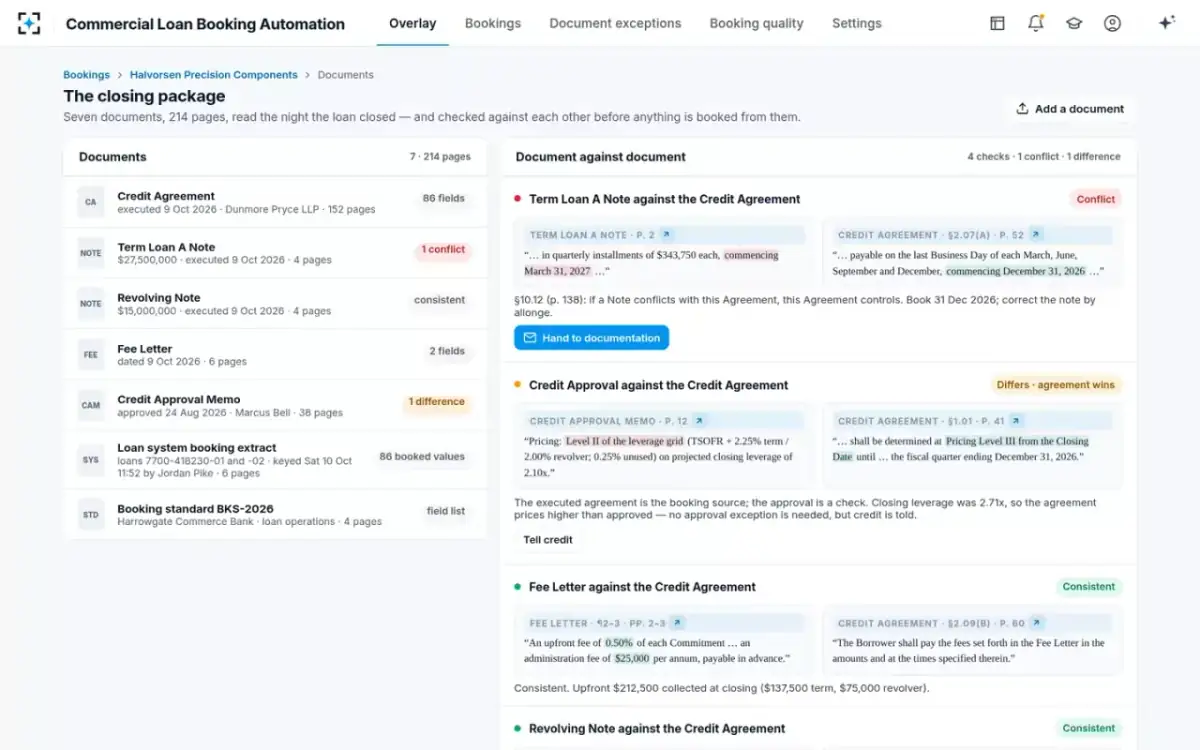Select the Credit Agreement document row

[x=275, y=202]
